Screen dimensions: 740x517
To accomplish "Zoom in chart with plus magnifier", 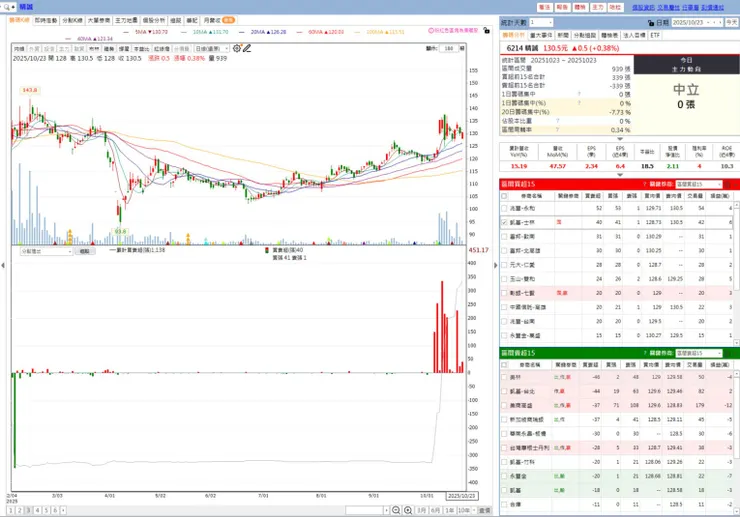I will (408, 510).
